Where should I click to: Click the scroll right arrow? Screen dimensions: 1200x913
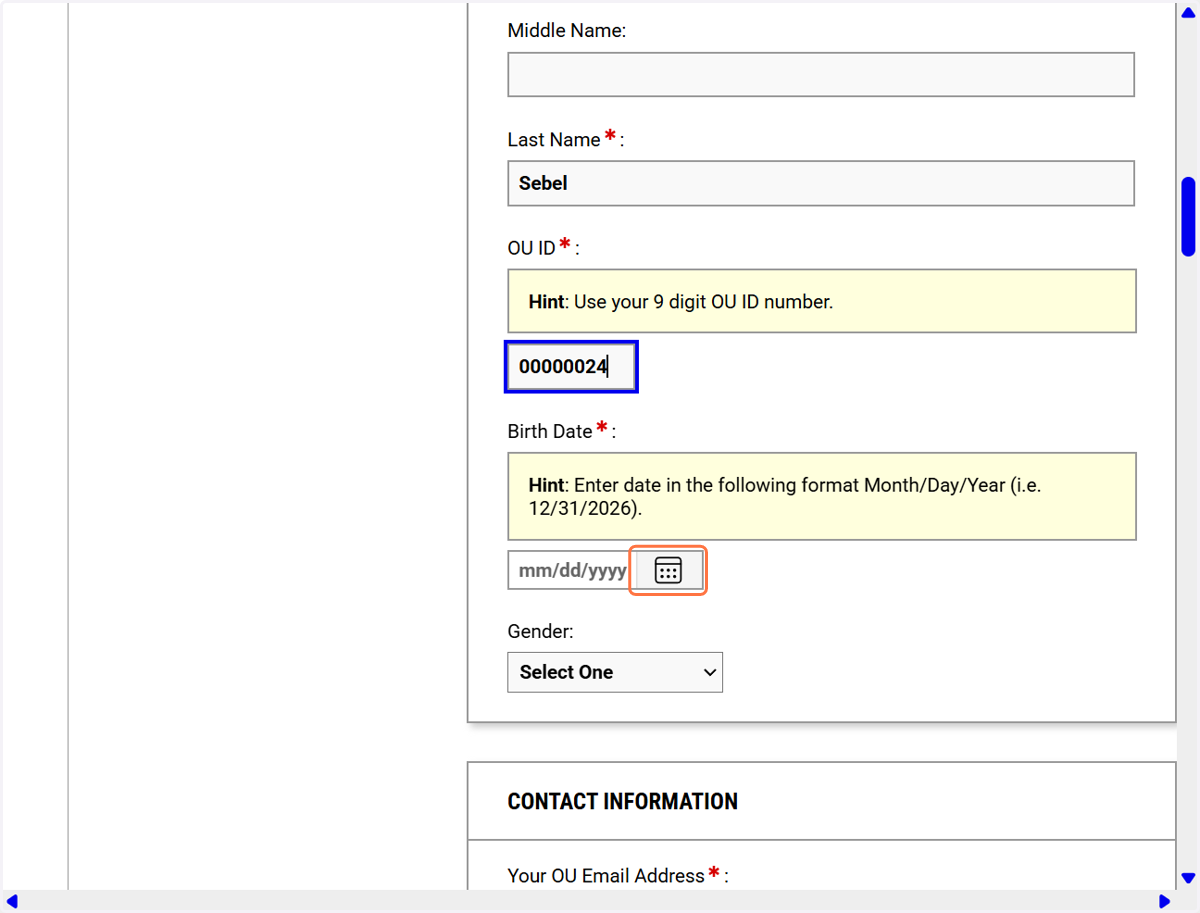1164,902
